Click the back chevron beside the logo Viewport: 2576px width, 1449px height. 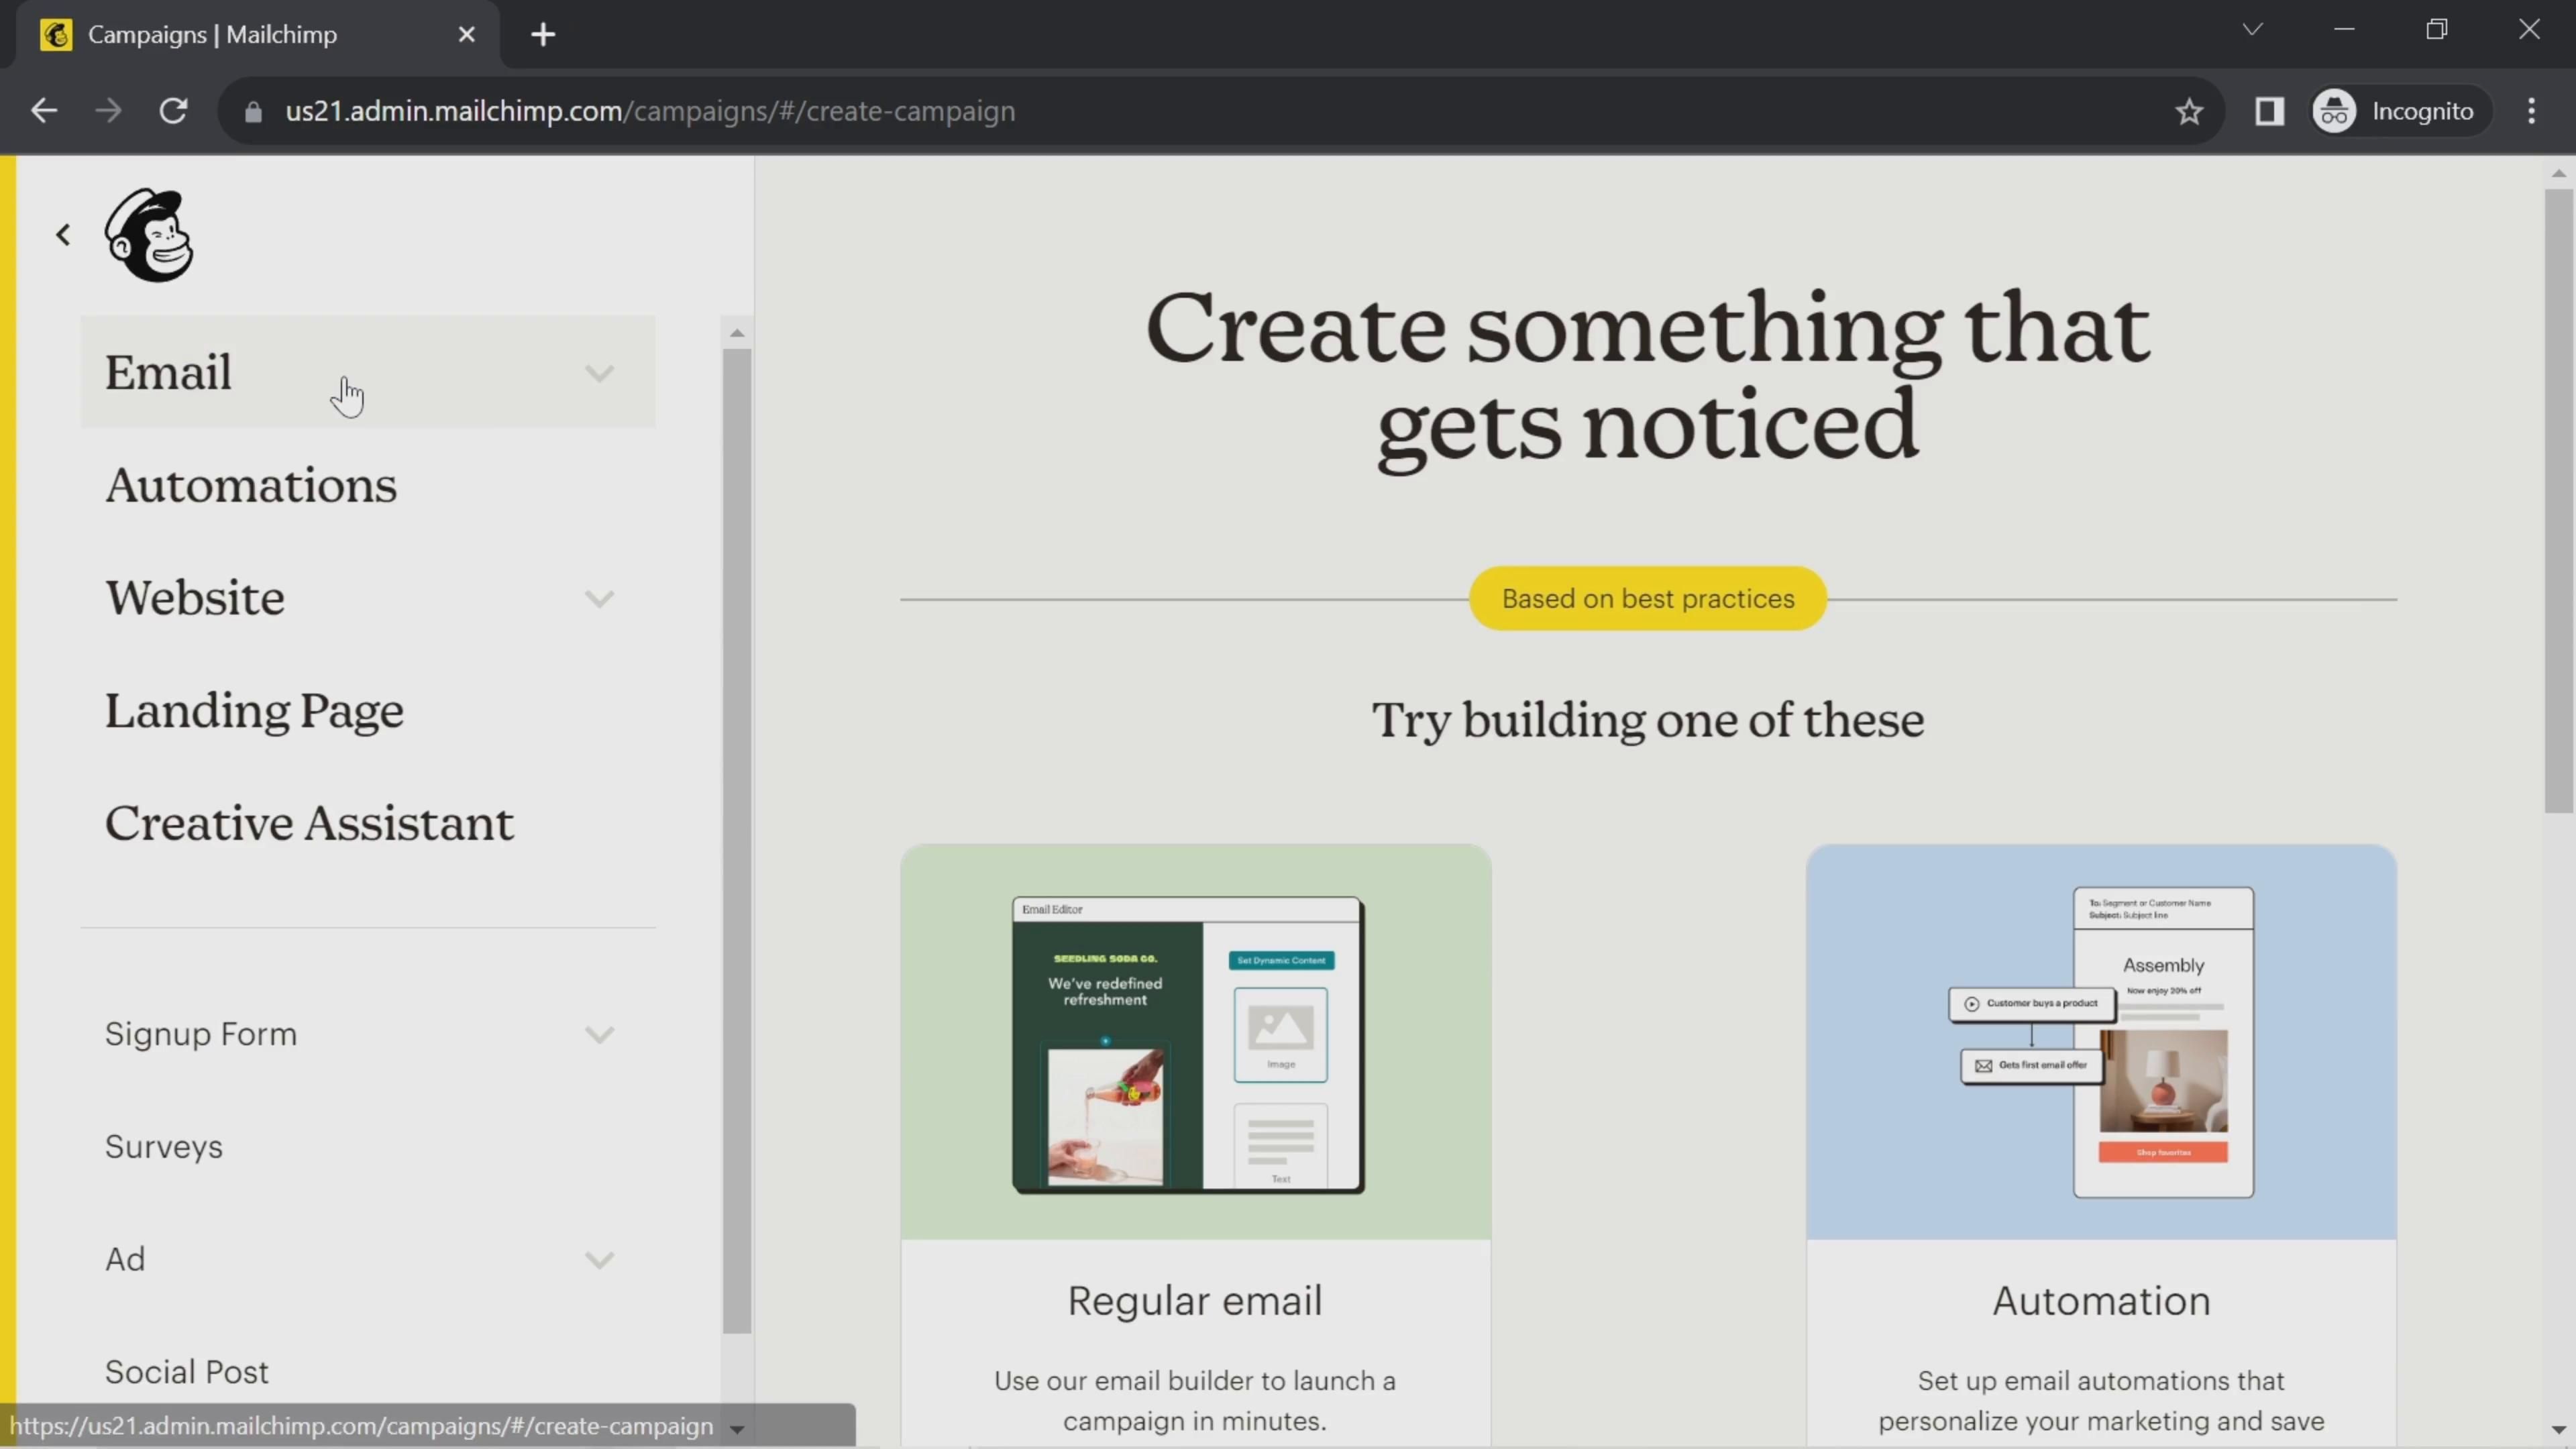point(63,235)
